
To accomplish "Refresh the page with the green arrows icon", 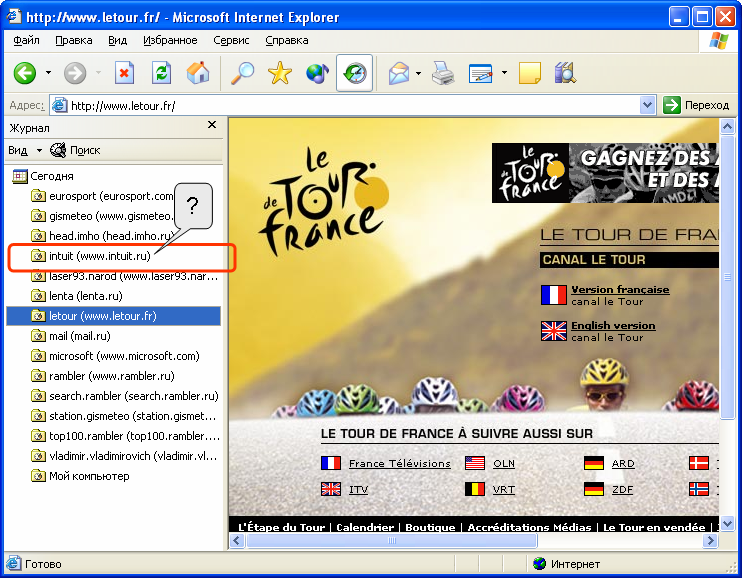I will click(161, 73).
